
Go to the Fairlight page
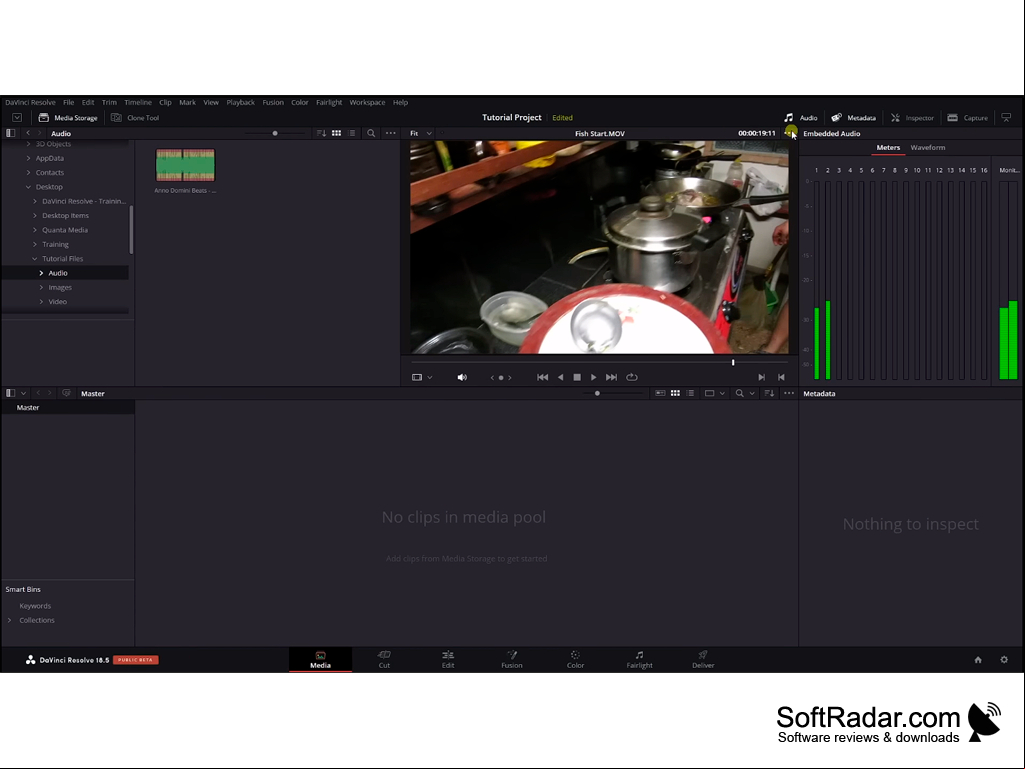[639, 660]
